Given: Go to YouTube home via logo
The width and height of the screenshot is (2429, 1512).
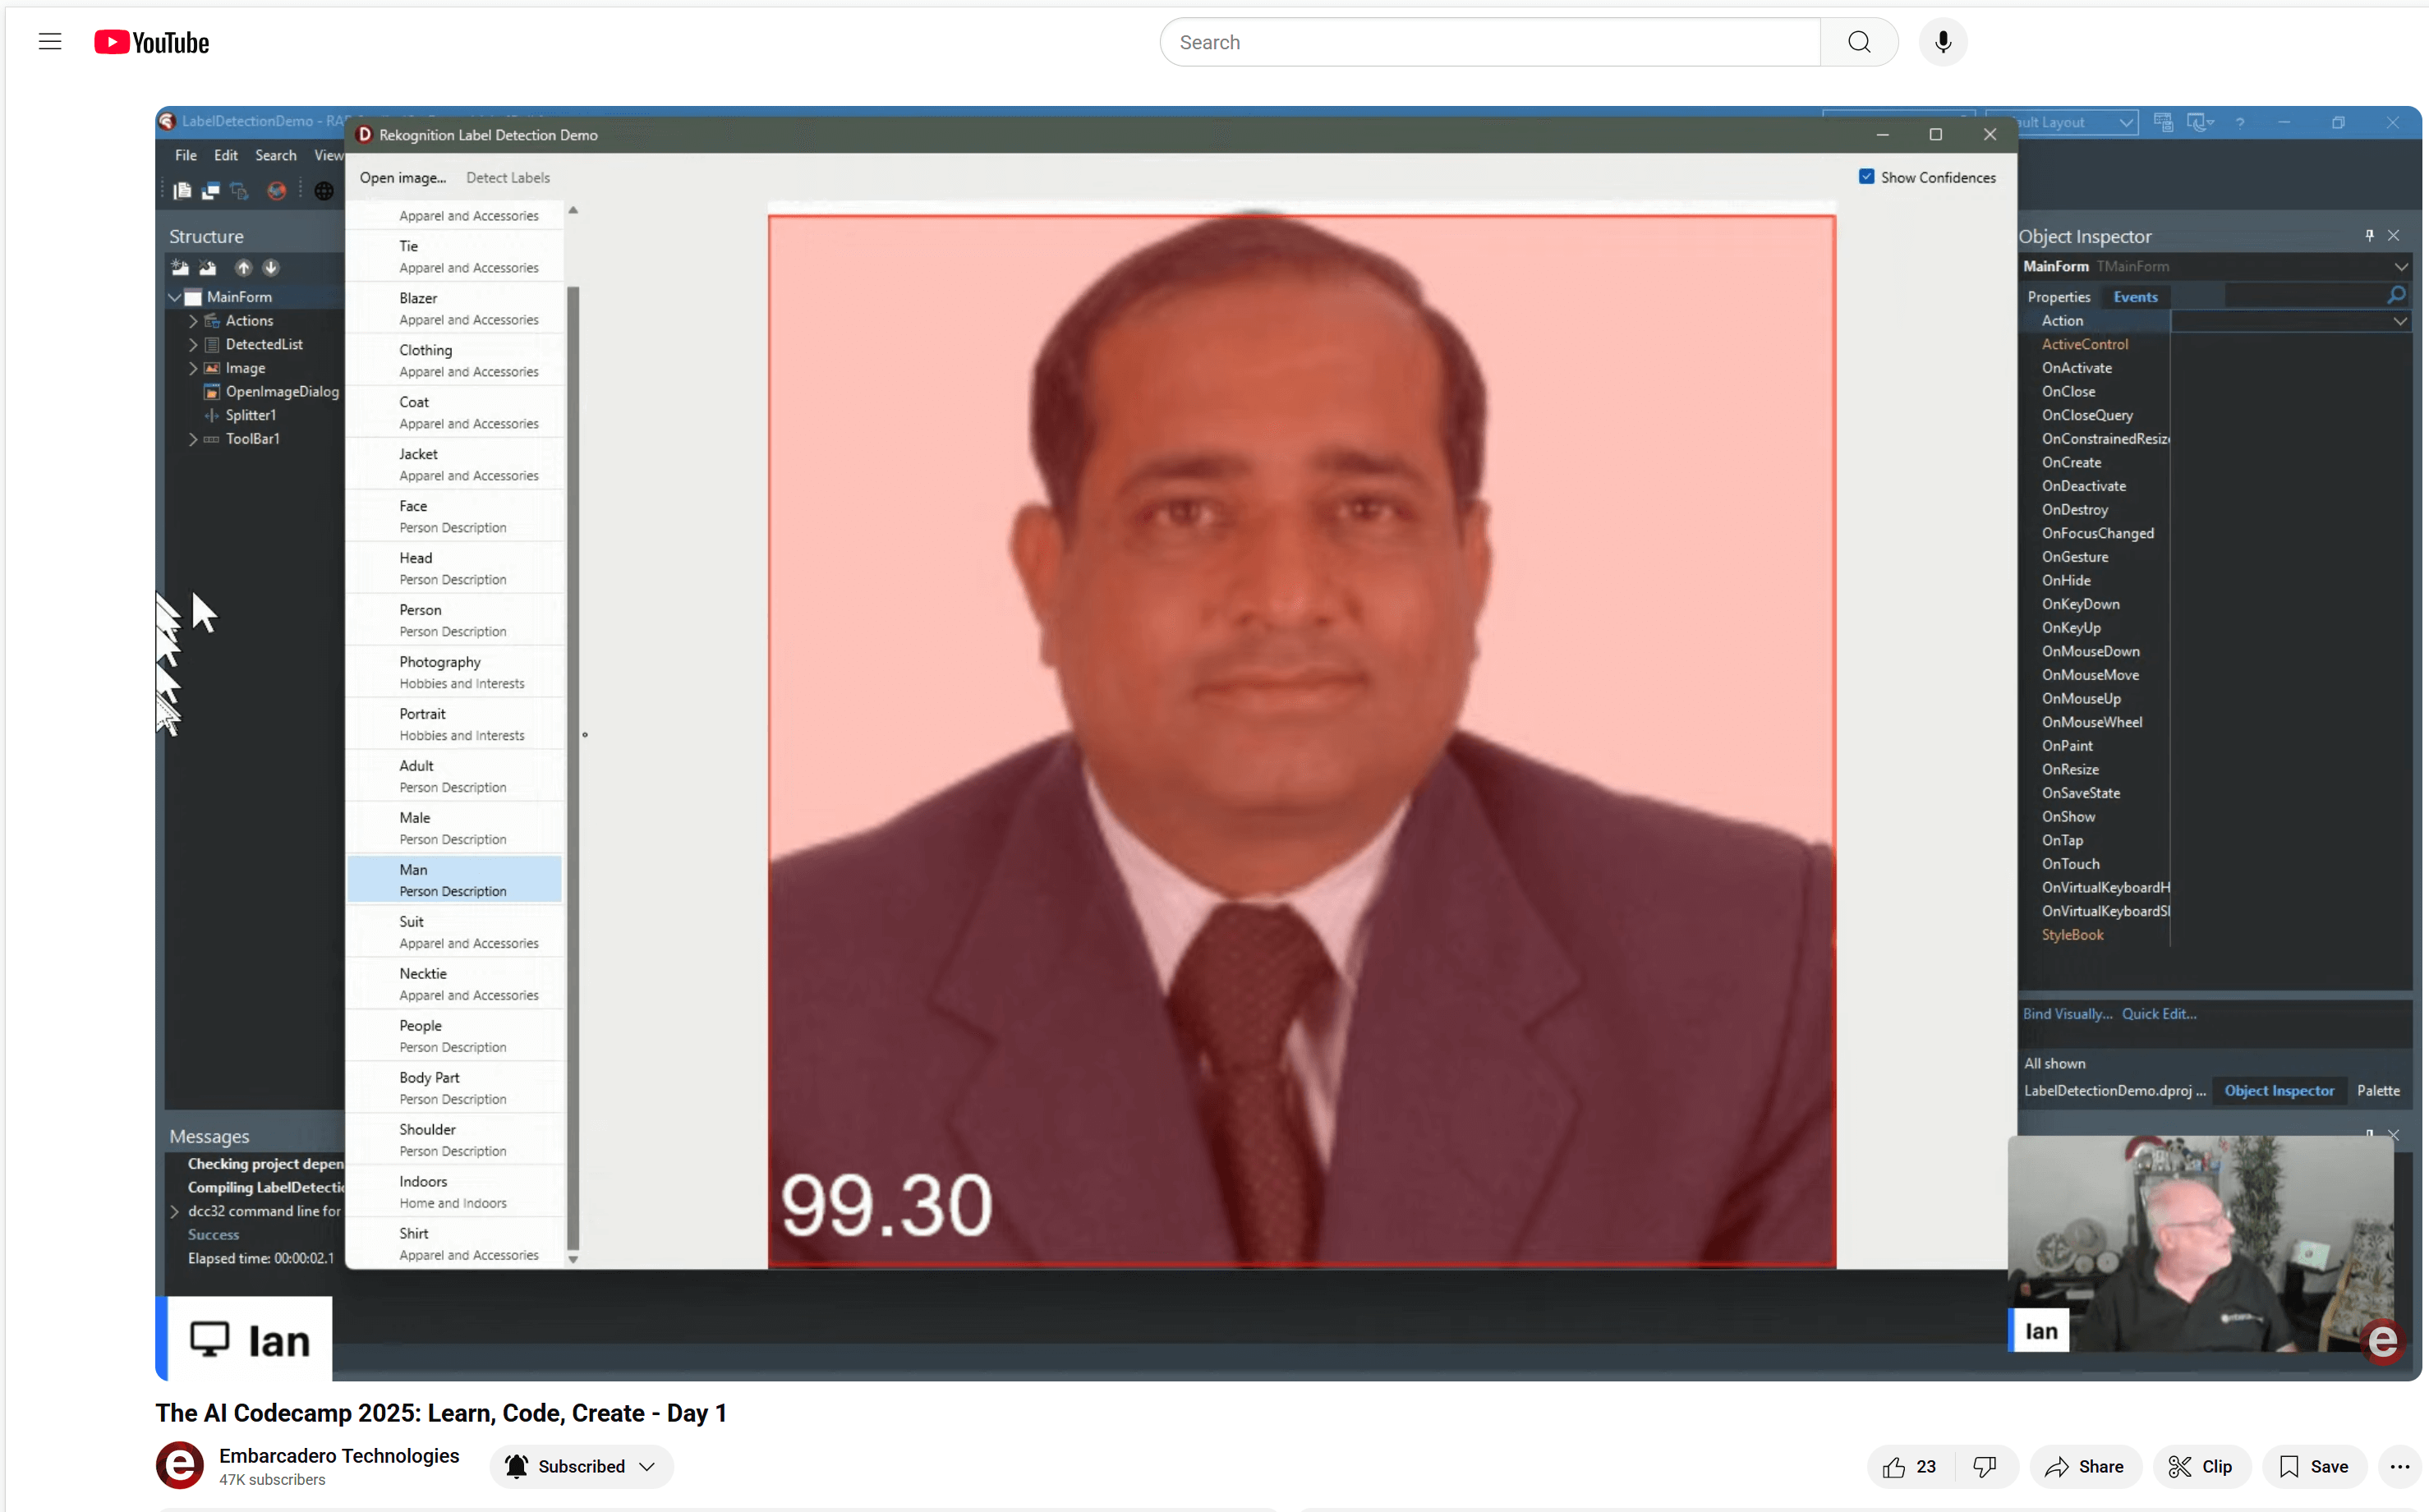Looking at the screenshot, I should tap(151, 42).
